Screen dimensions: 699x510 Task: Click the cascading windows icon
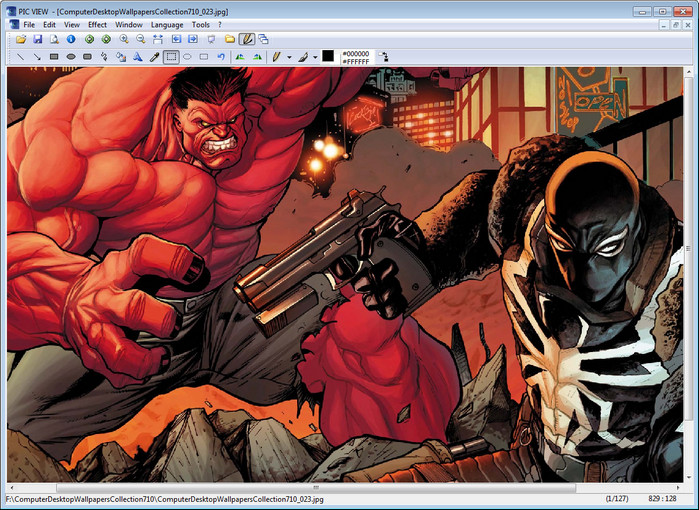click(x=263, y=39)
